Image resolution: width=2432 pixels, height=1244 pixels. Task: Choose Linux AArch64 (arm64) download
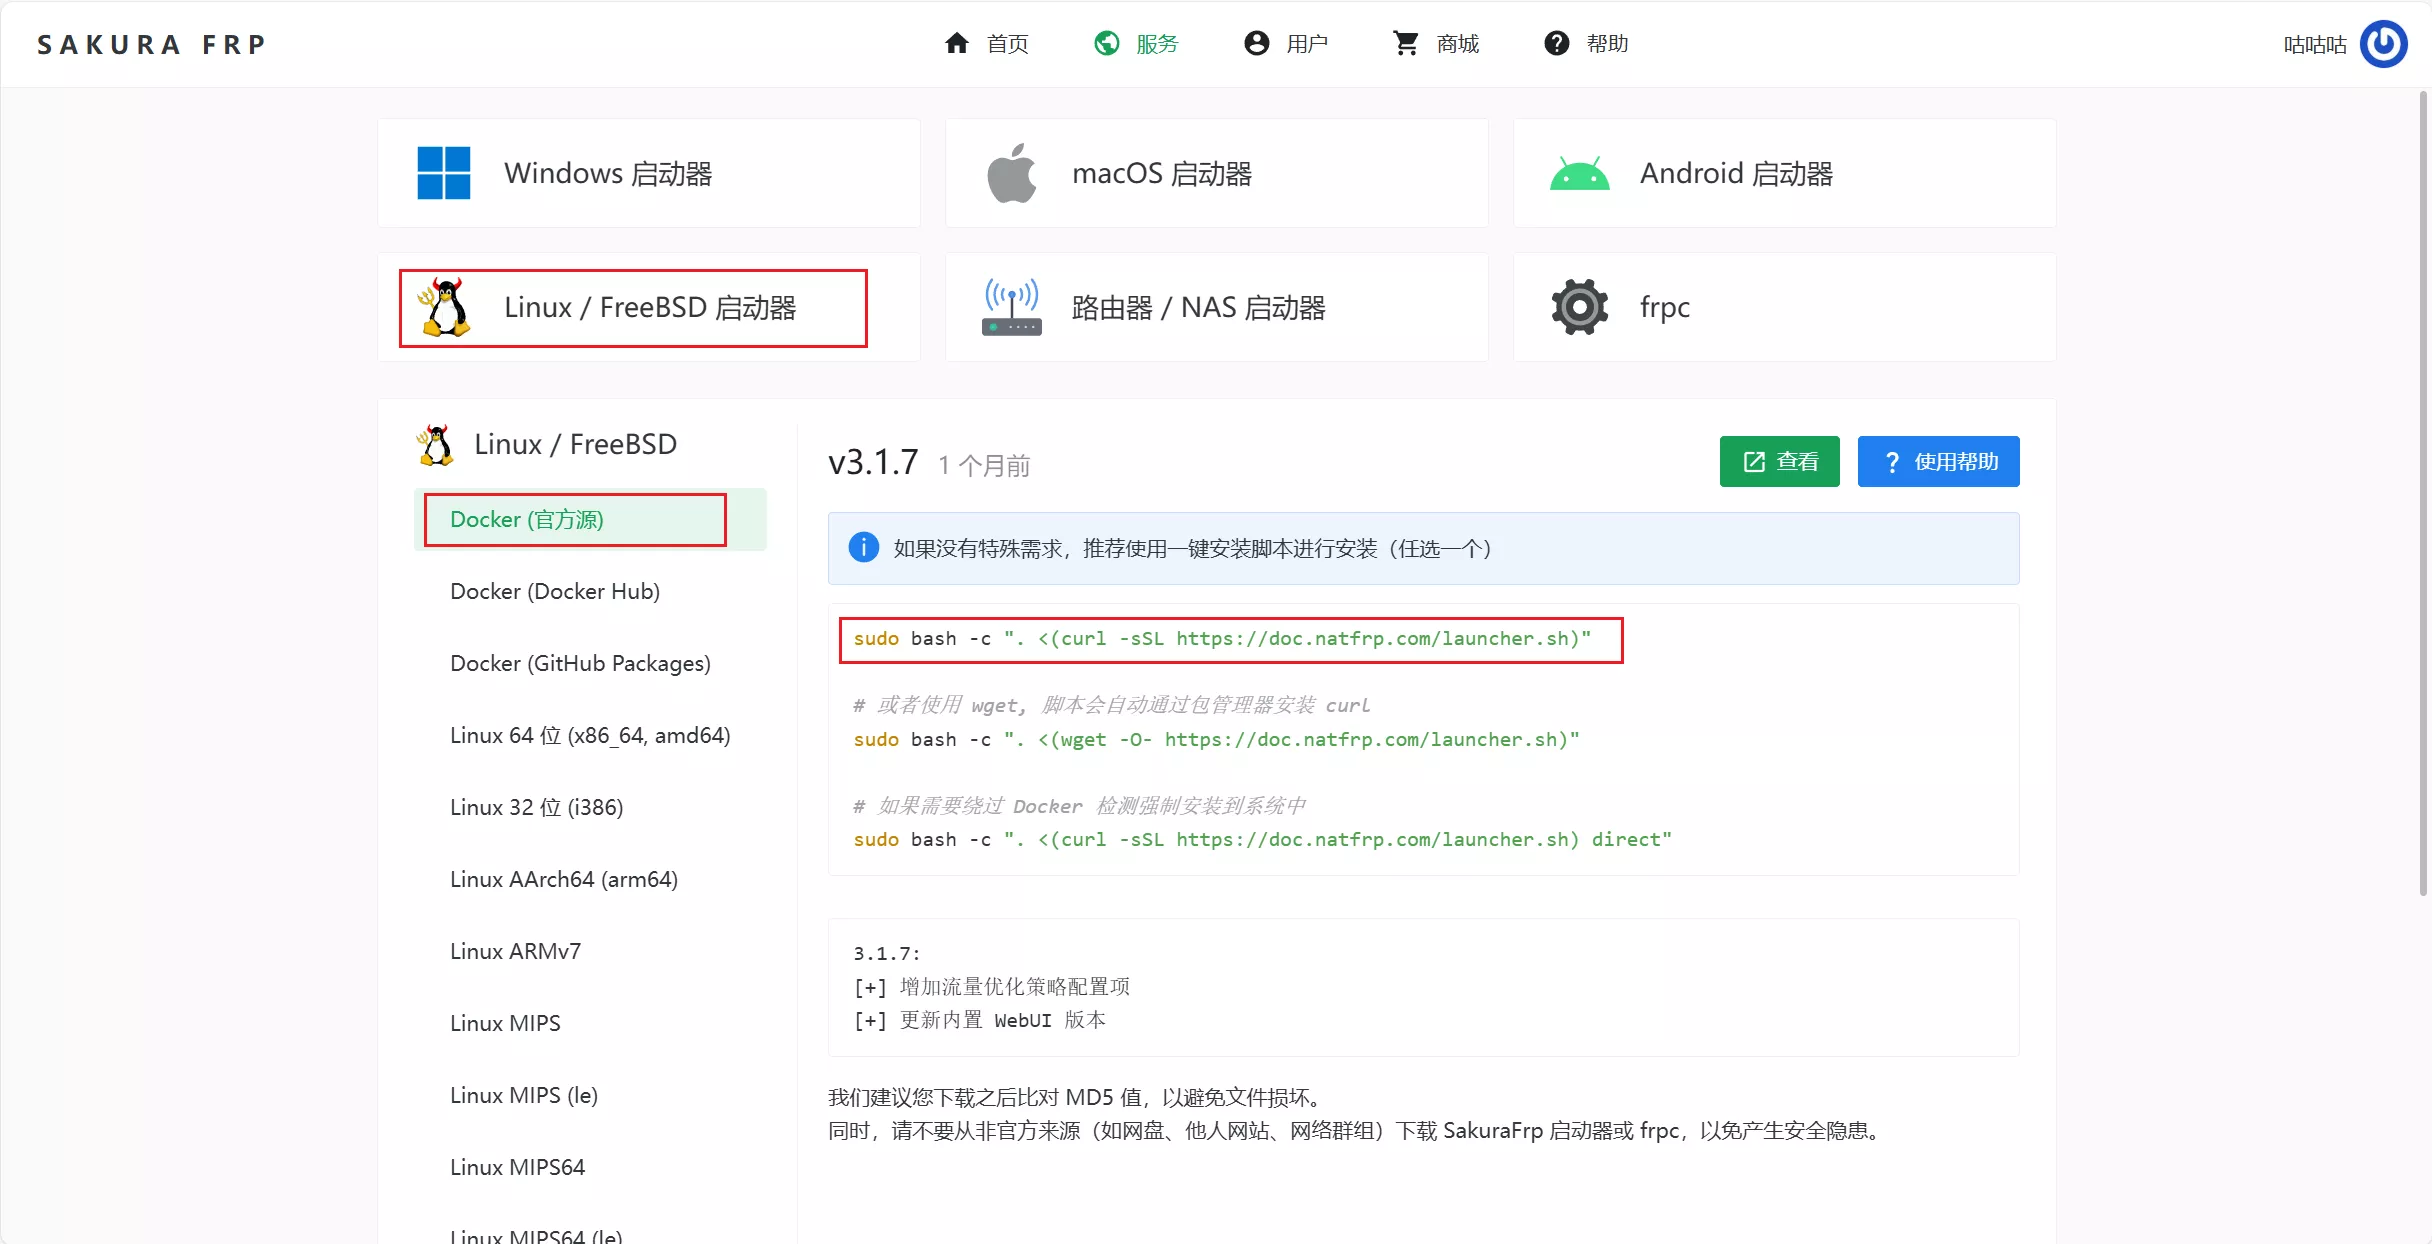click(x=564, y=879)
